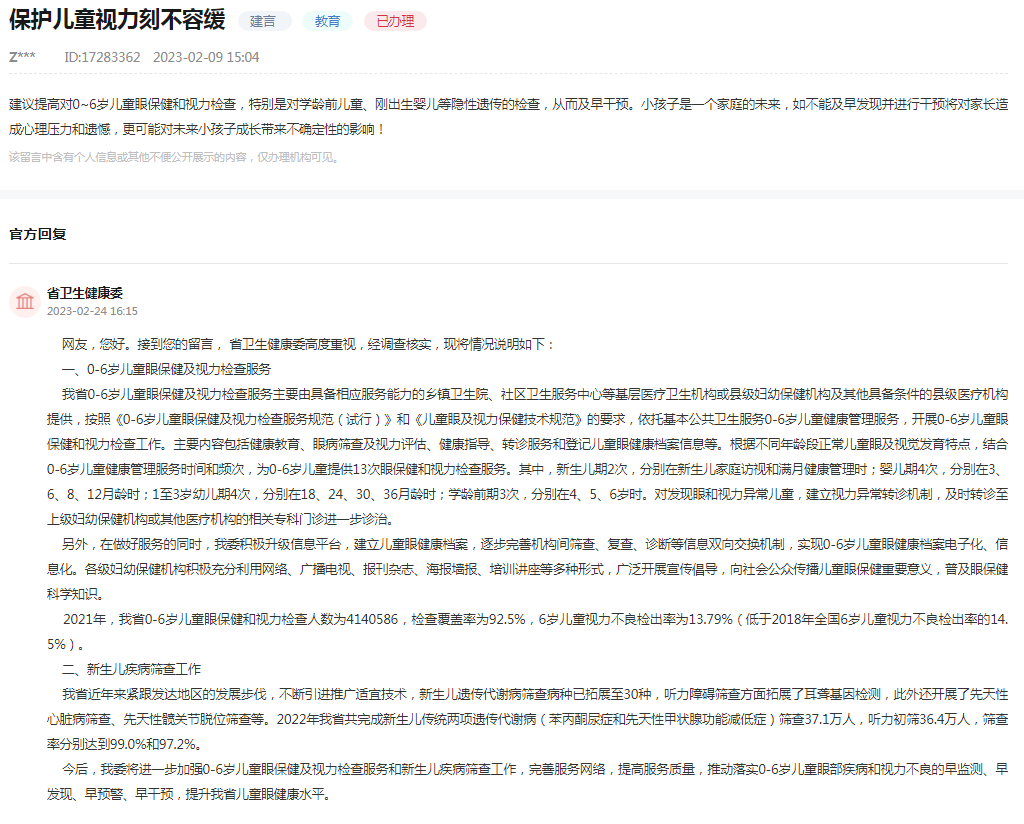1024x824 pixels.
Task: Click the title 保护儿童视力刻不容缓
Action: pyautogui.click(x=117, y=20)
